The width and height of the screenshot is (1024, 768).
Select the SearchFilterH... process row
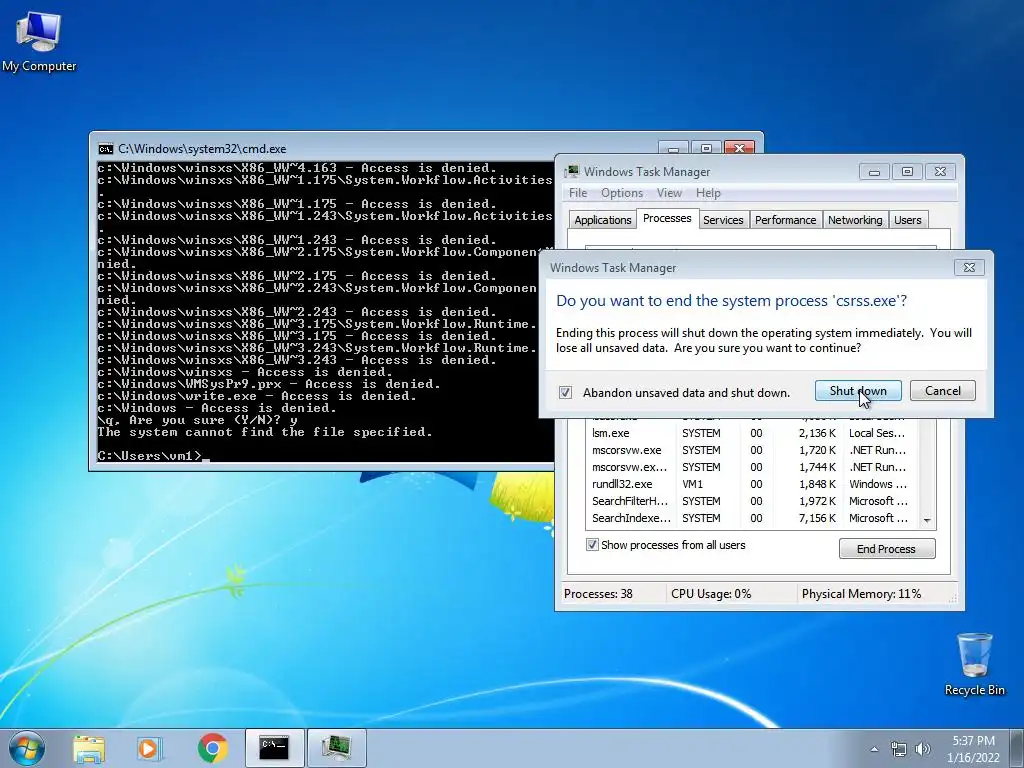pyautogui.click(x=754, y=501)
